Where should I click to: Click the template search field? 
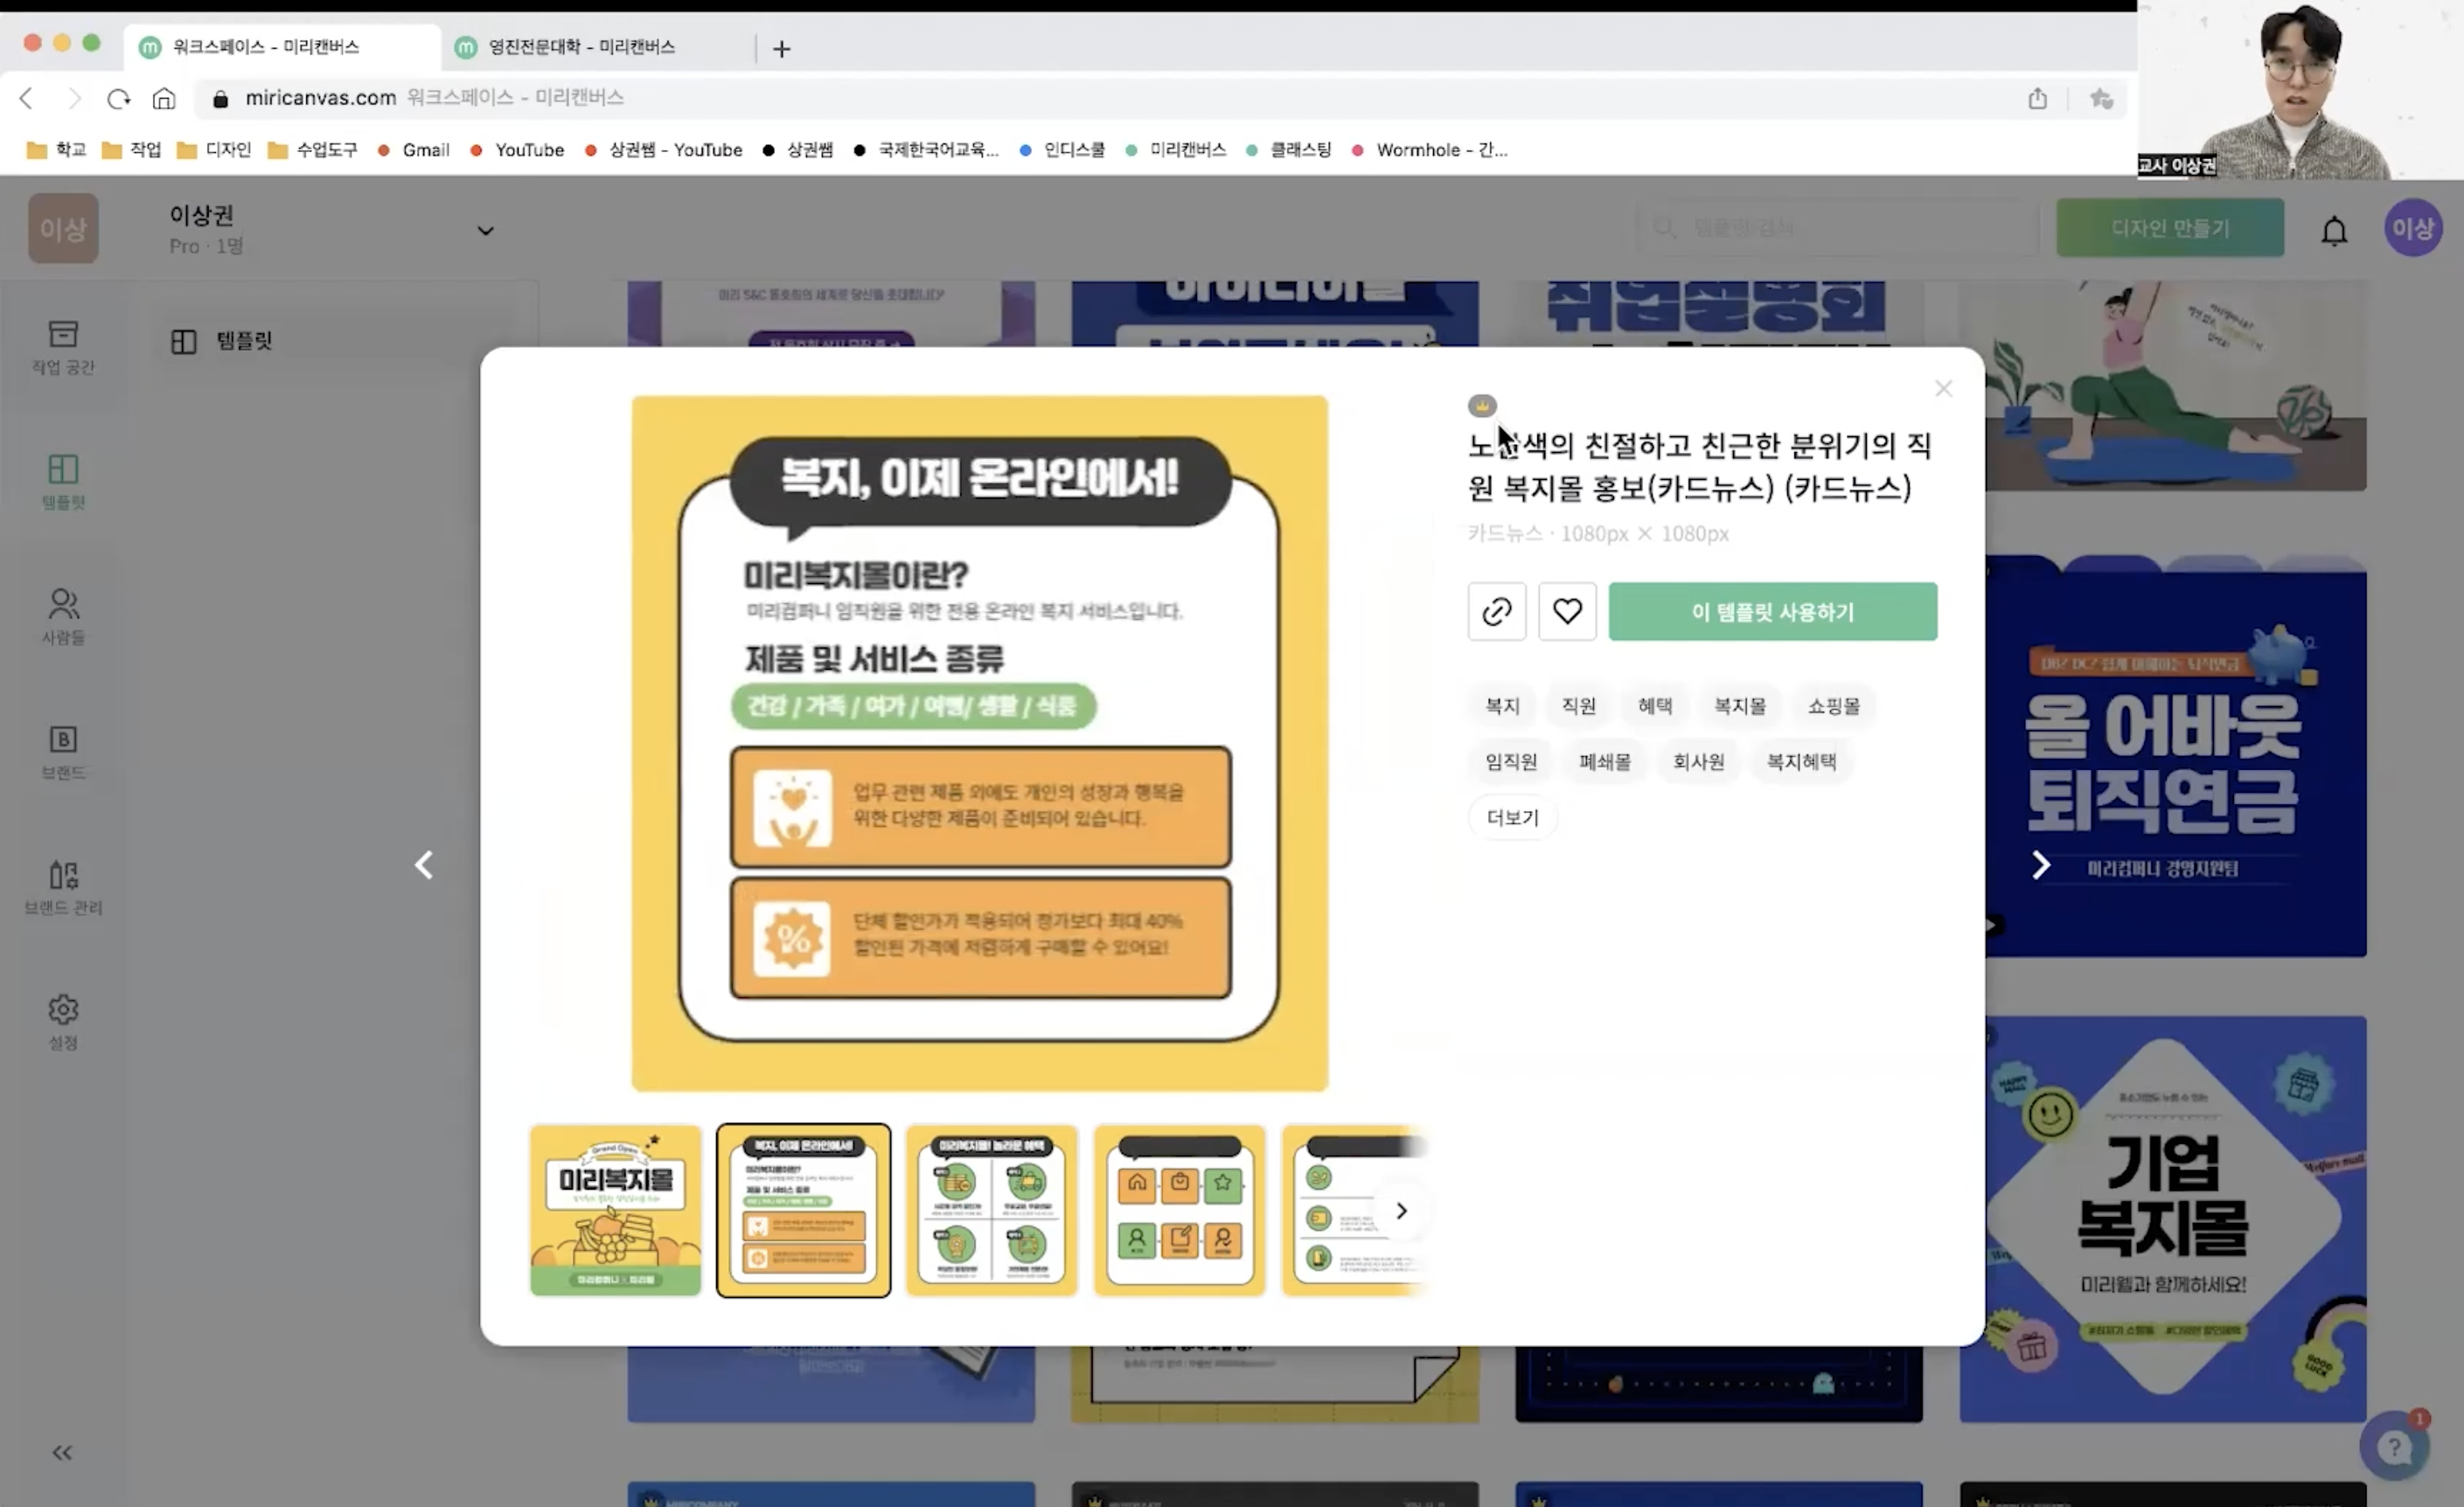[x=1838, y=228]
